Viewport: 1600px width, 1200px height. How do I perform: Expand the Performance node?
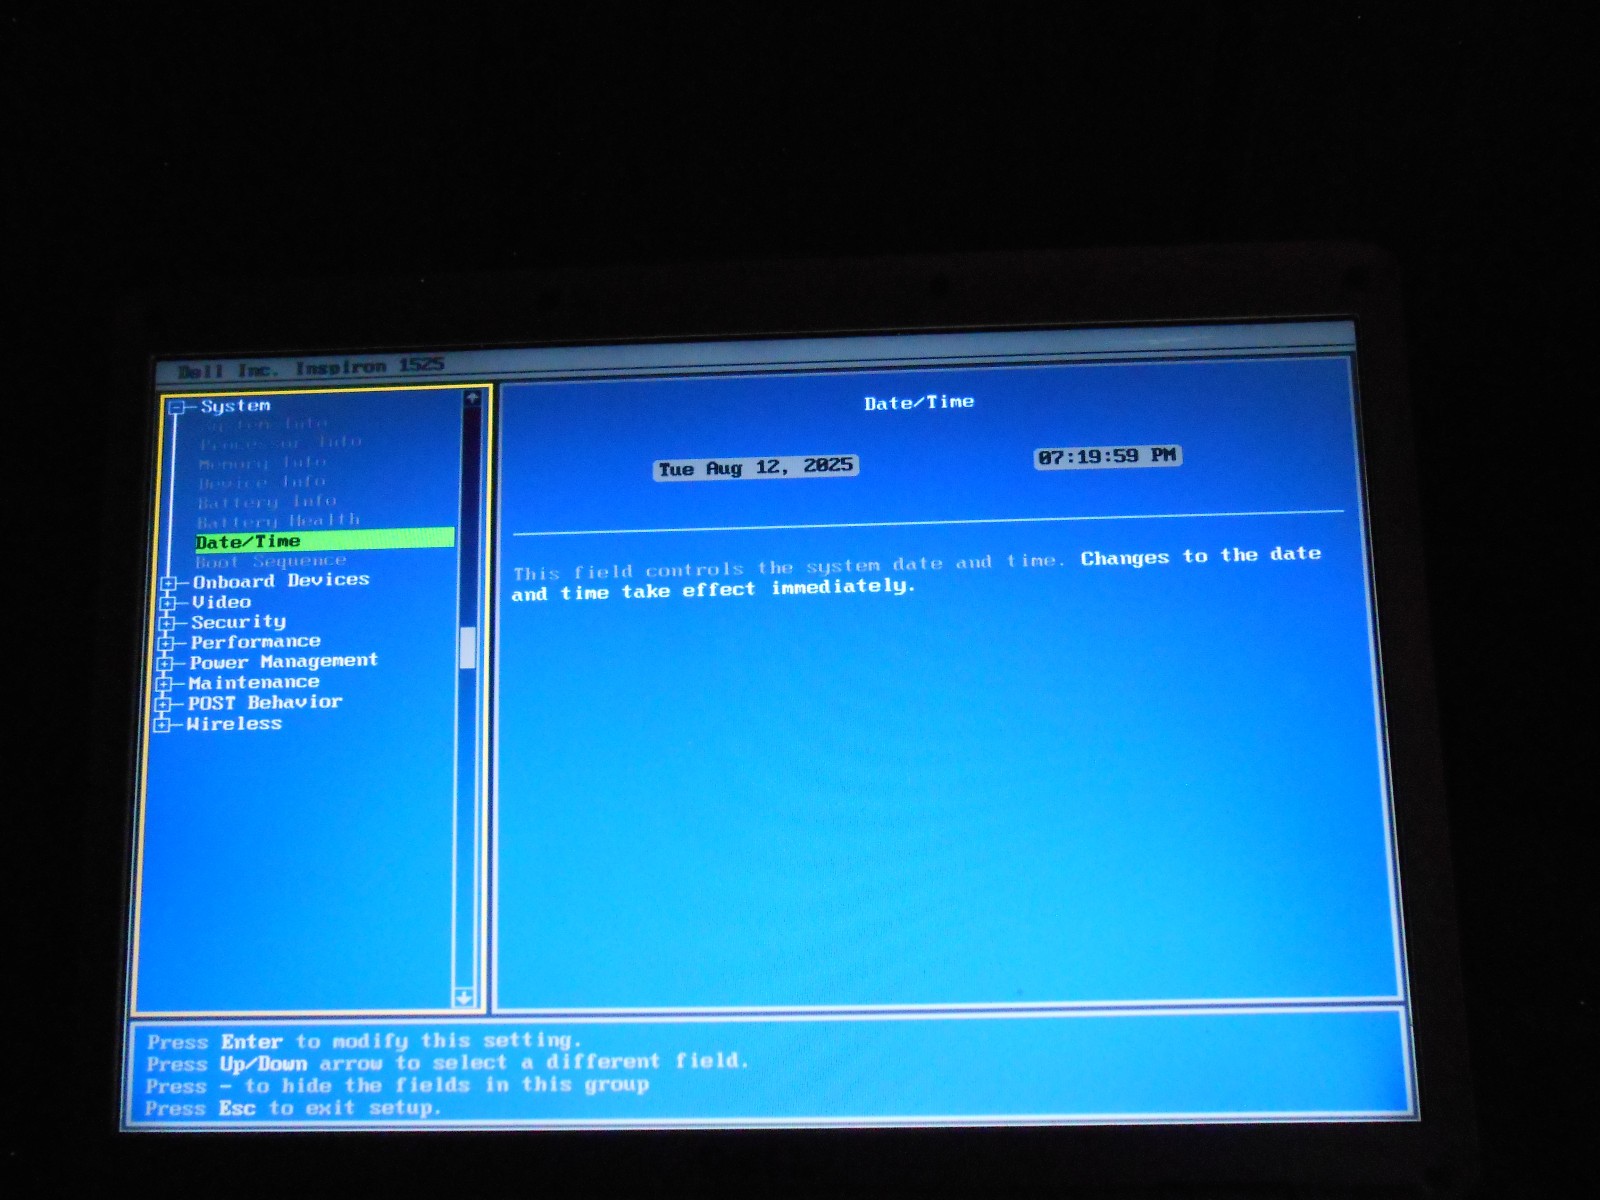(x=166, y=643)
